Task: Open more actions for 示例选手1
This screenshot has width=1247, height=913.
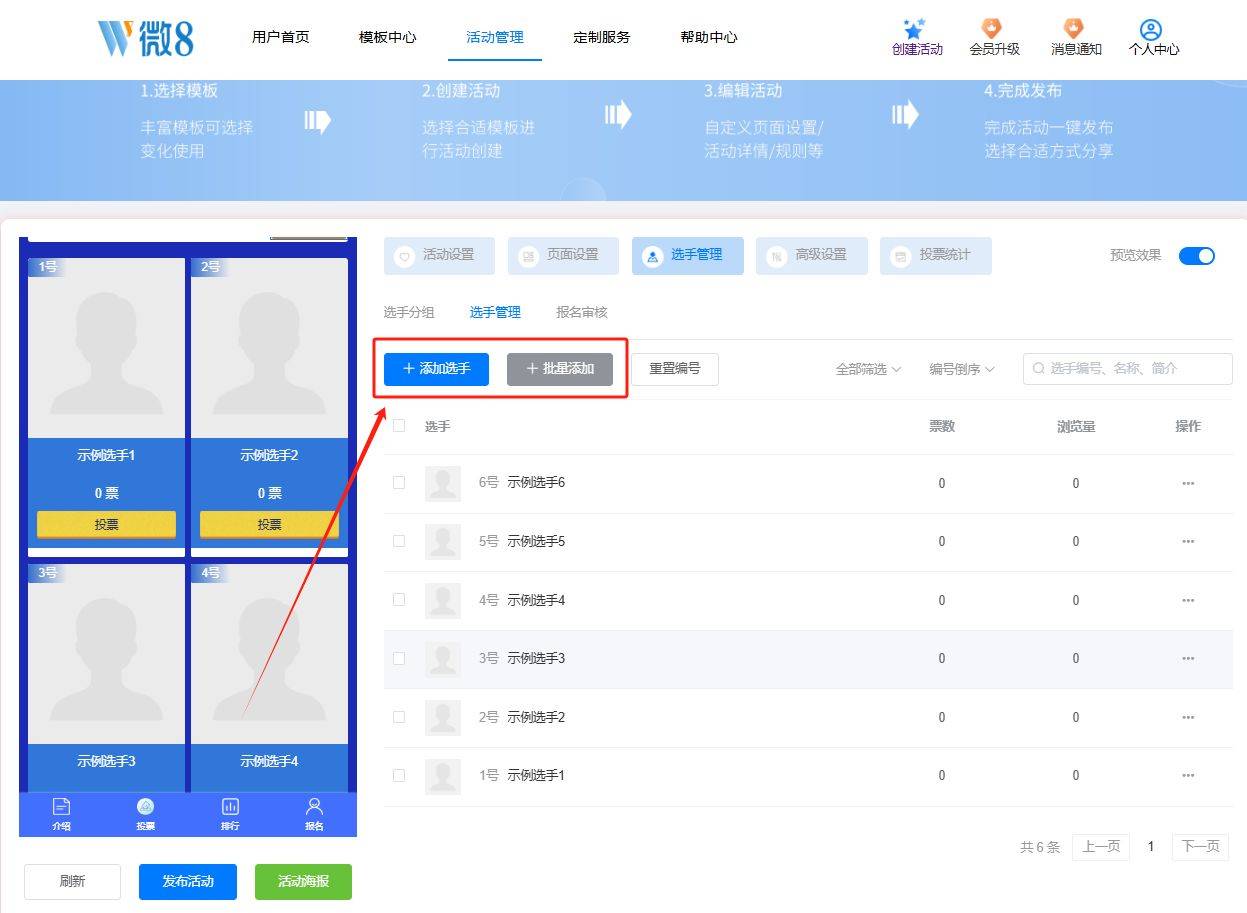Action: [x=1188, y=775]
